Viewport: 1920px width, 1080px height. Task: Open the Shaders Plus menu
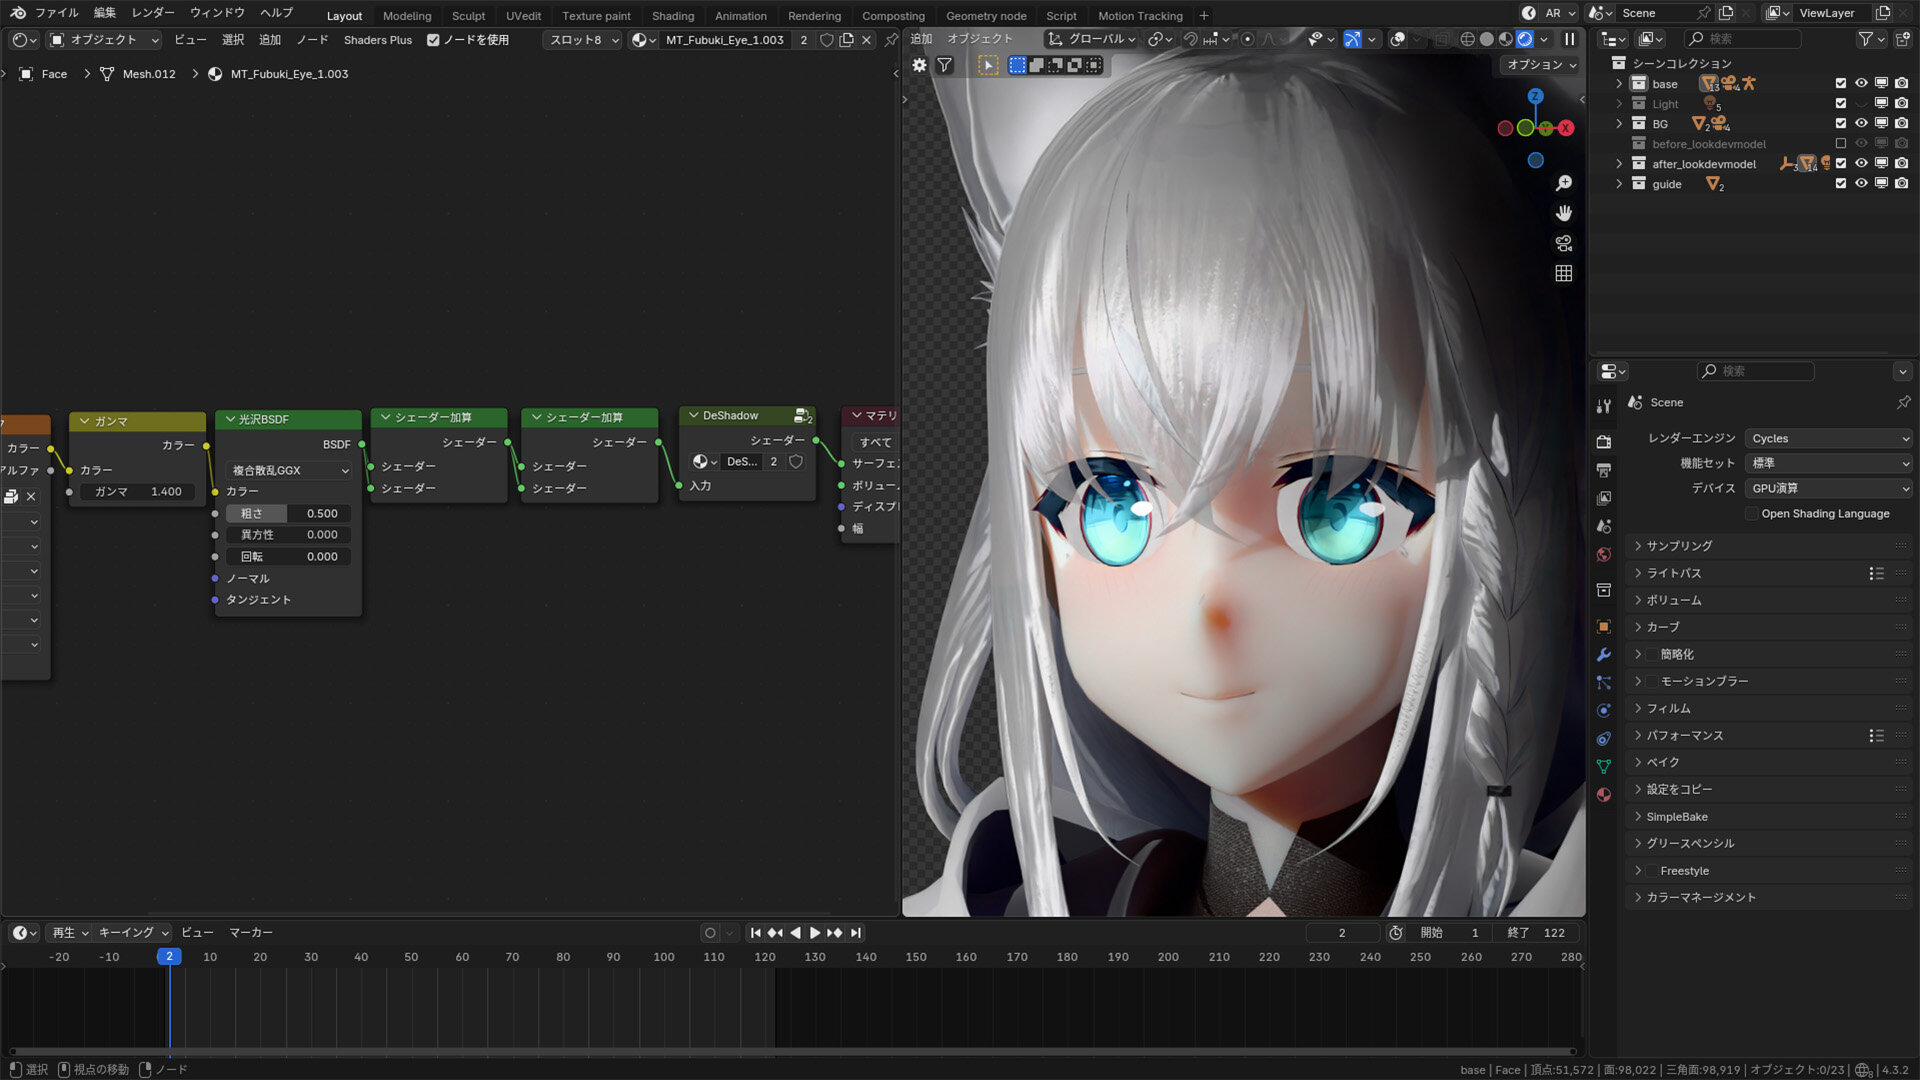pyautogui.click(x=378, y=40)
